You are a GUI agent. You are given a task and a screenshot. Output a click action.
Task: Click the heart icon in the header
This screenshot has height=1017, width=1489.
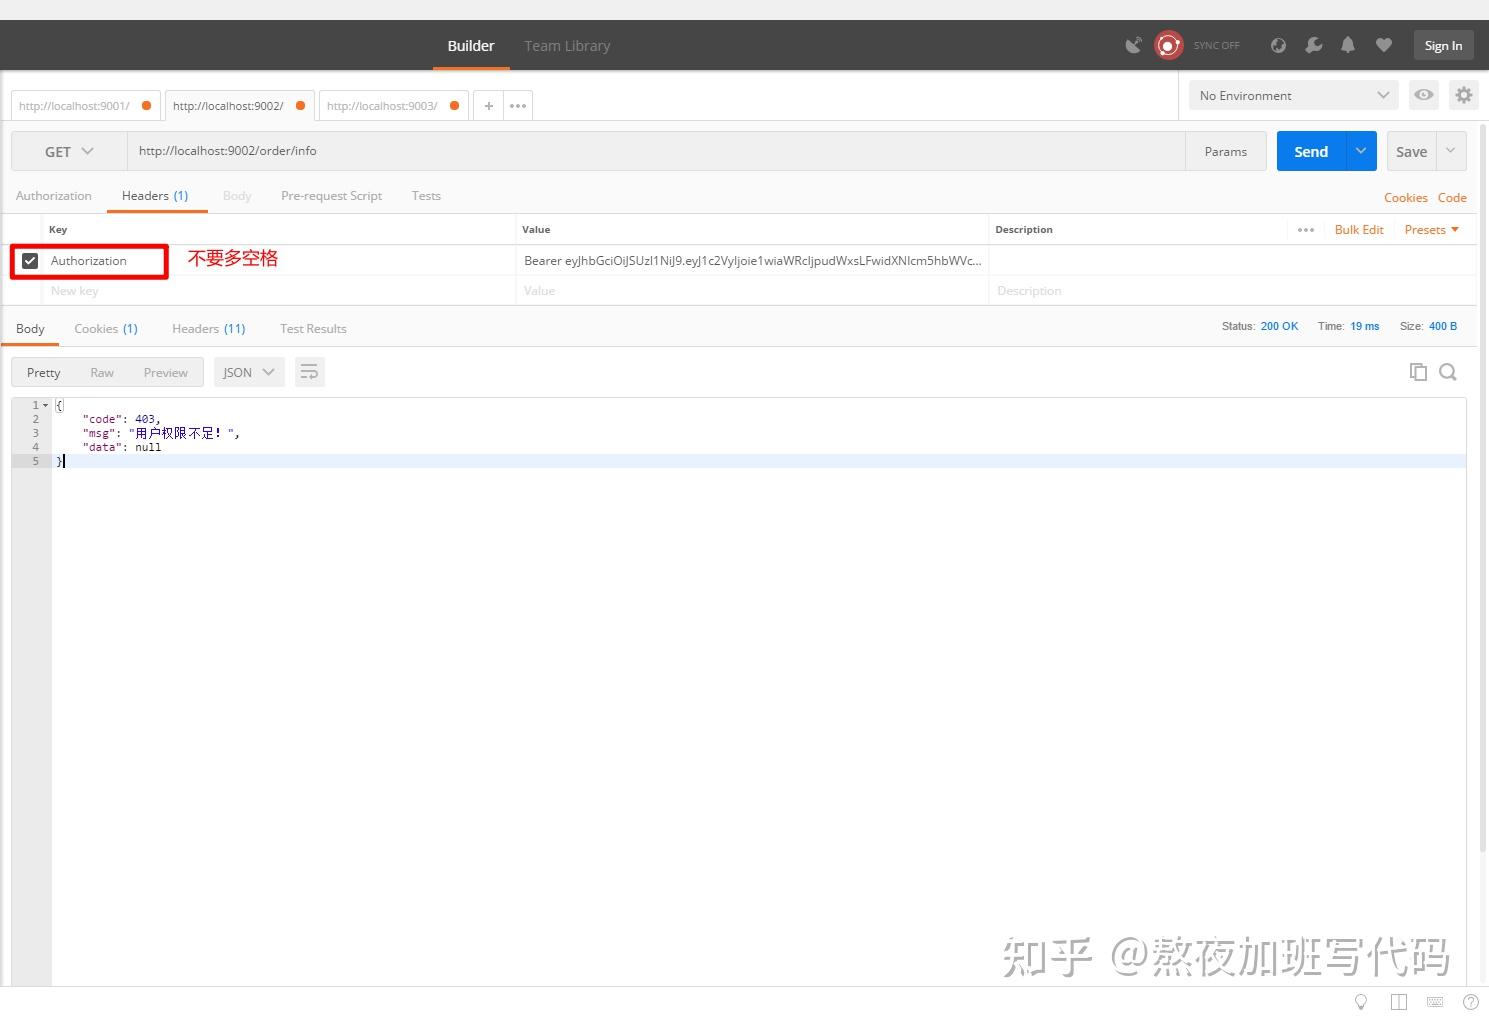1384,45
